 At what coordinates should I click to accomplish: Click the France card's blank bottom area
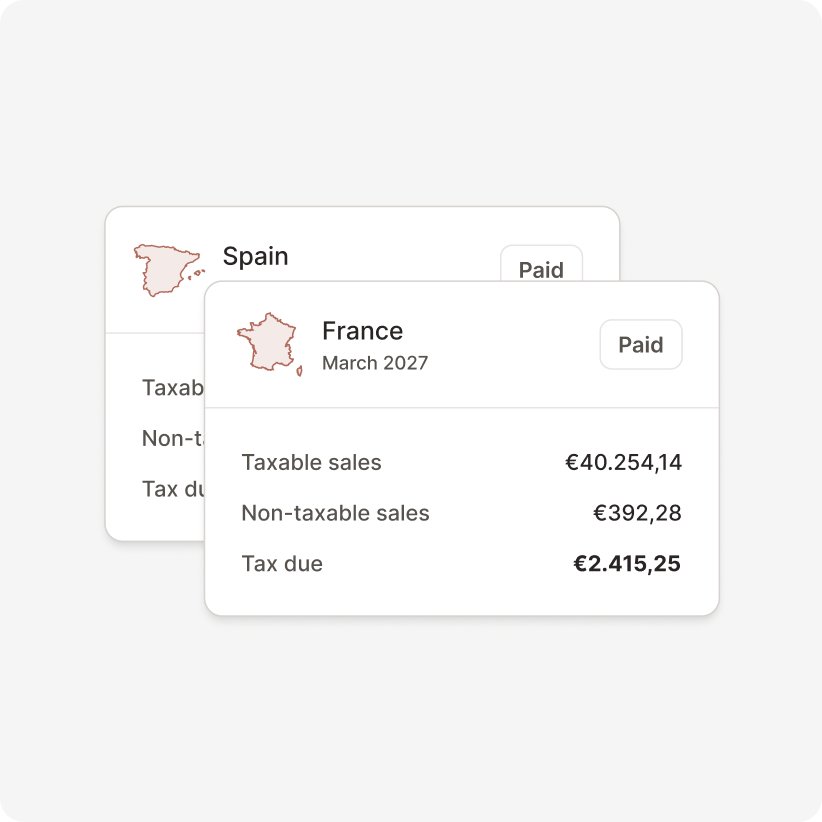(460, 598)
